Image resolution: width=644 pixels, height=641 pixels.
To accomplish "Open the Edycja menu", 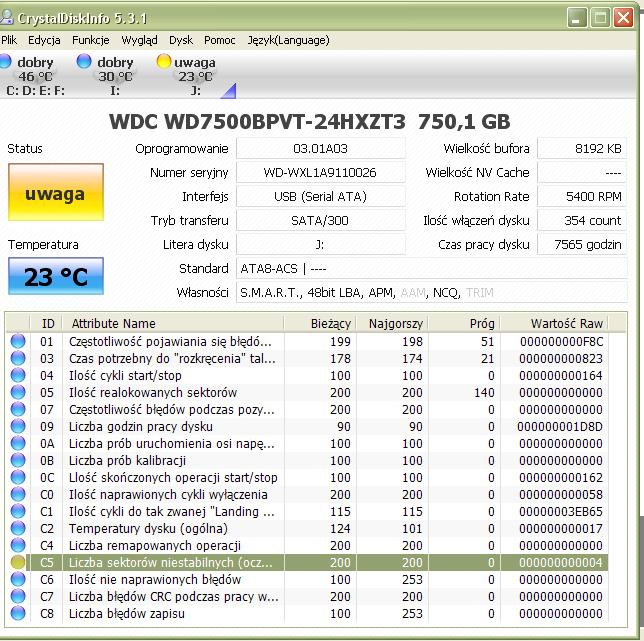I will 44,40.
